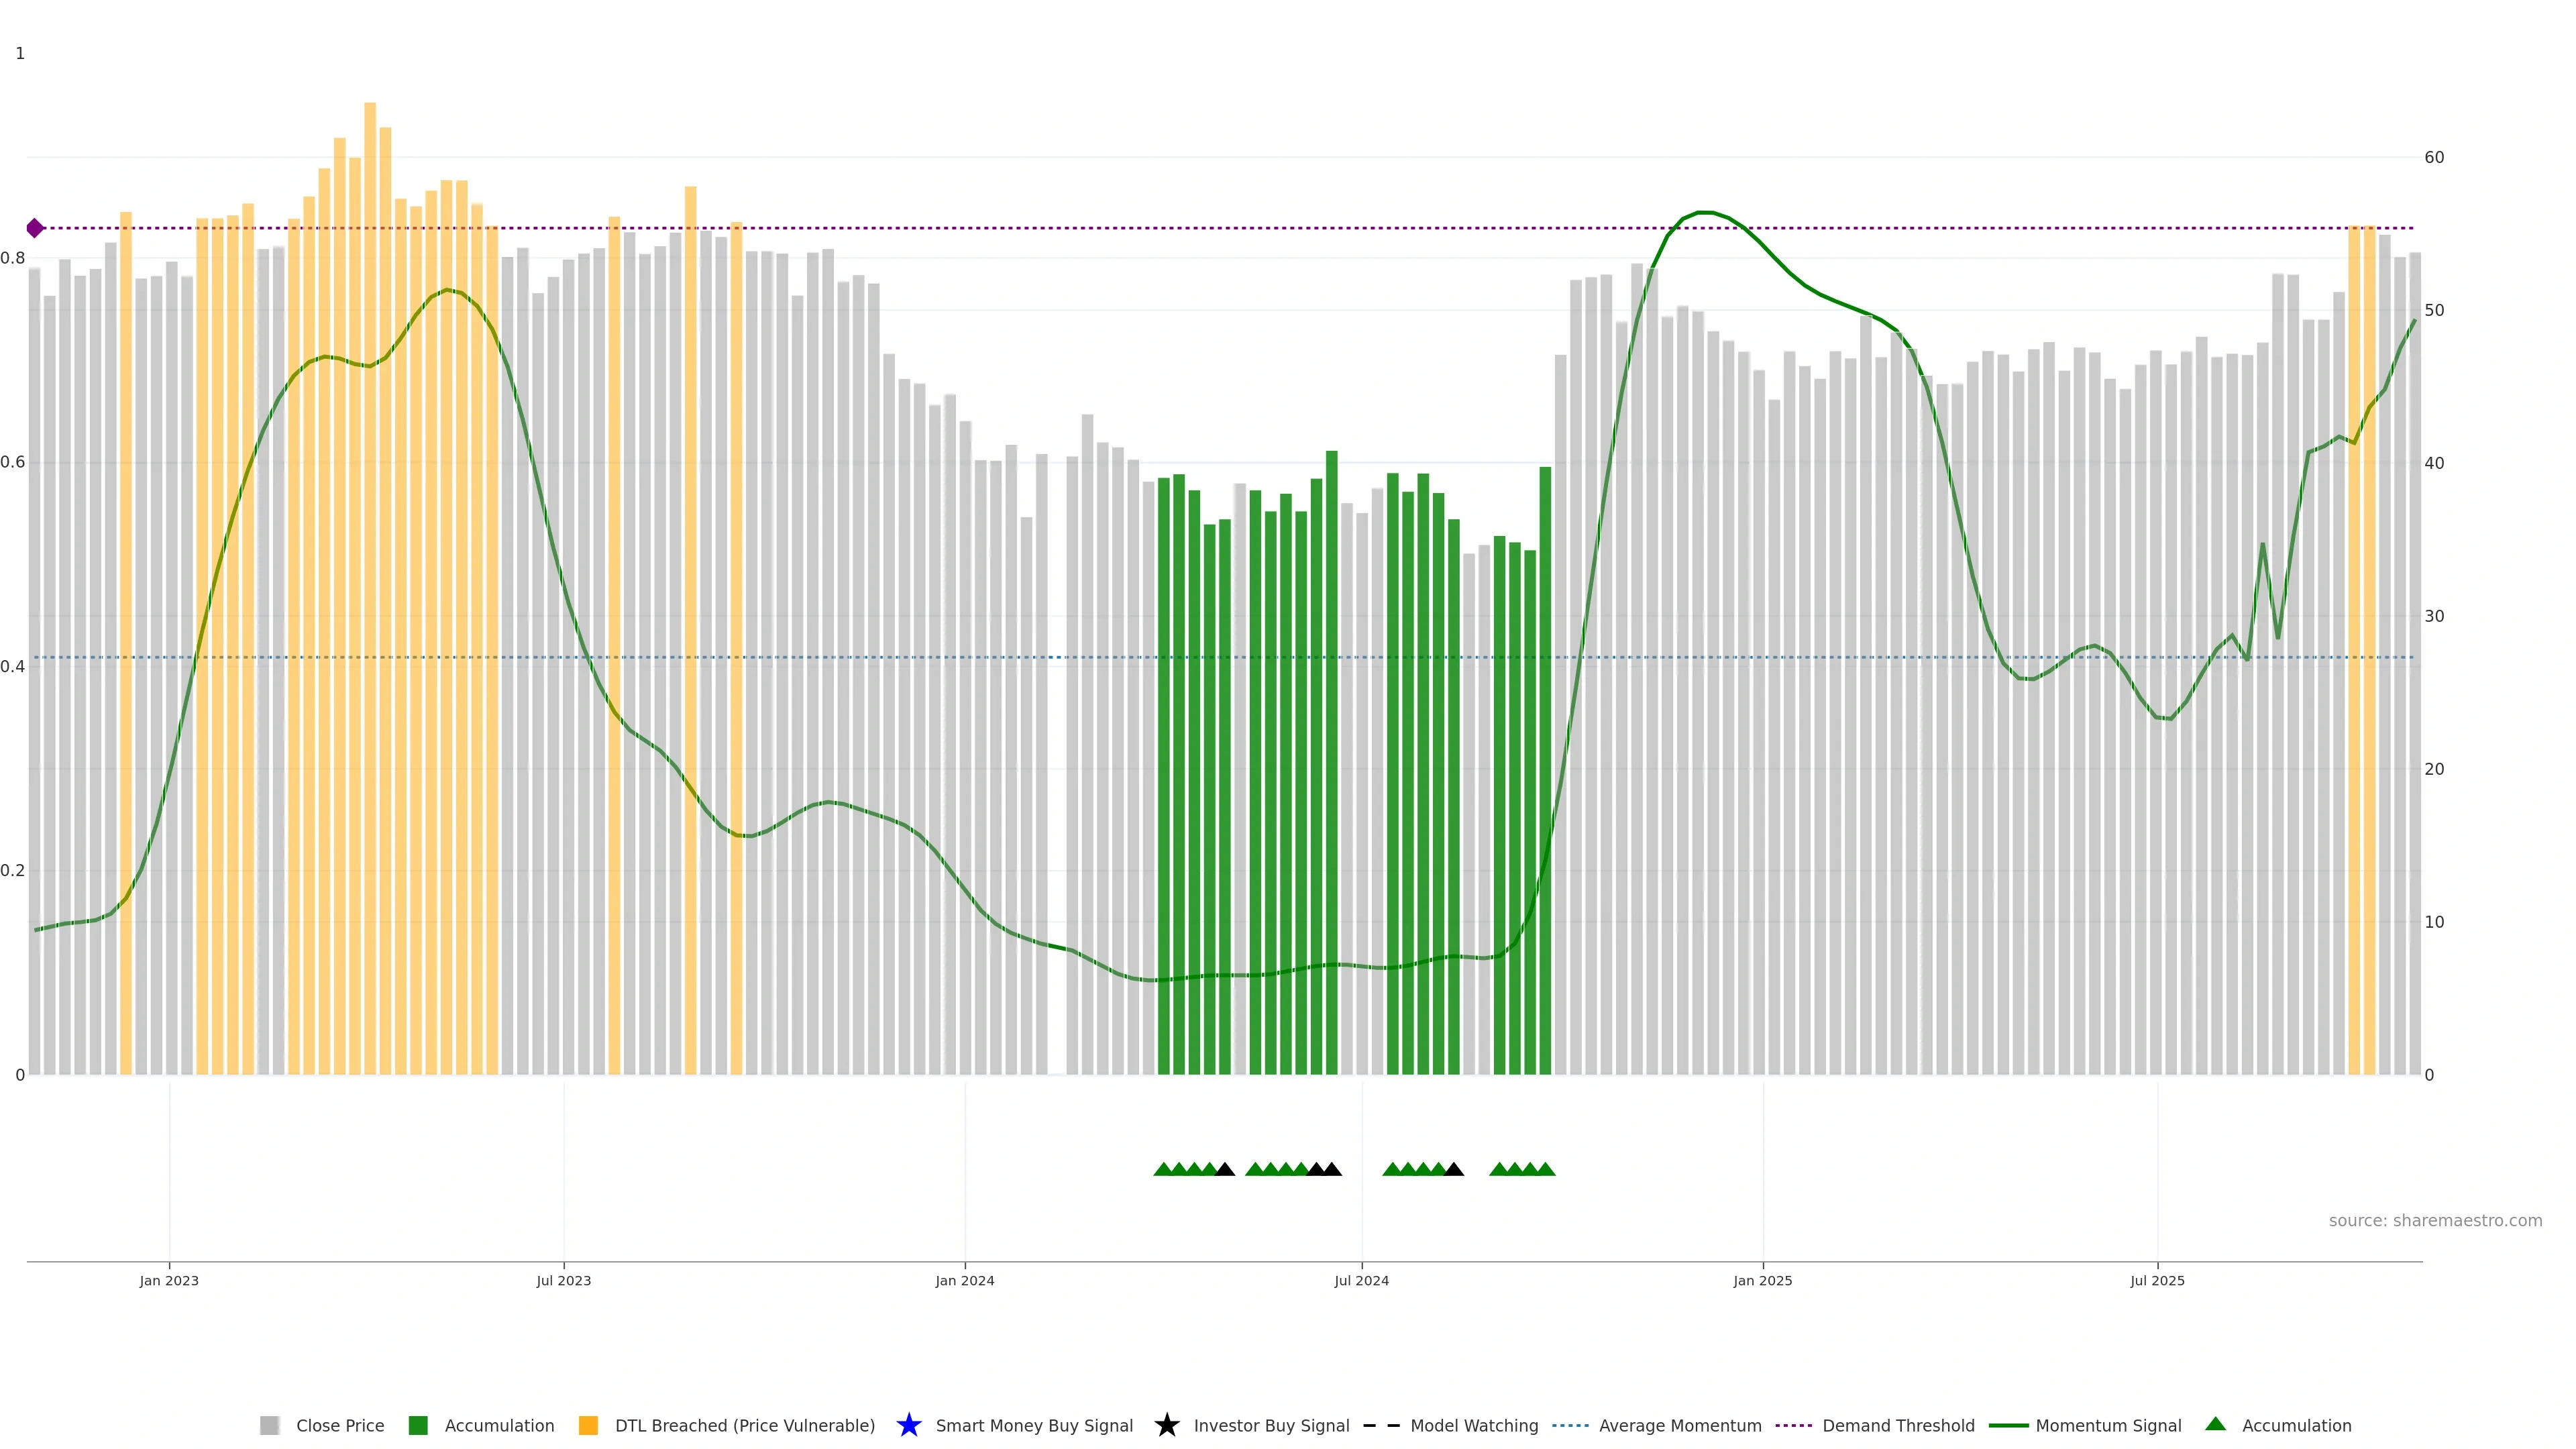
Task: Click the tallest orange bar in the chart
Action: coord(370,588)
